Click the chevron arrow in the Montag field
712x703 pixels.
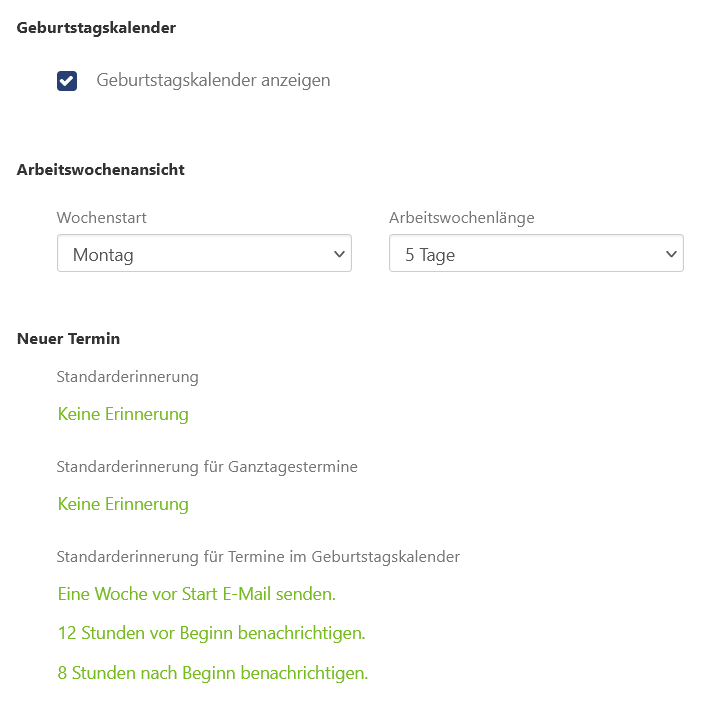point(339,254)
